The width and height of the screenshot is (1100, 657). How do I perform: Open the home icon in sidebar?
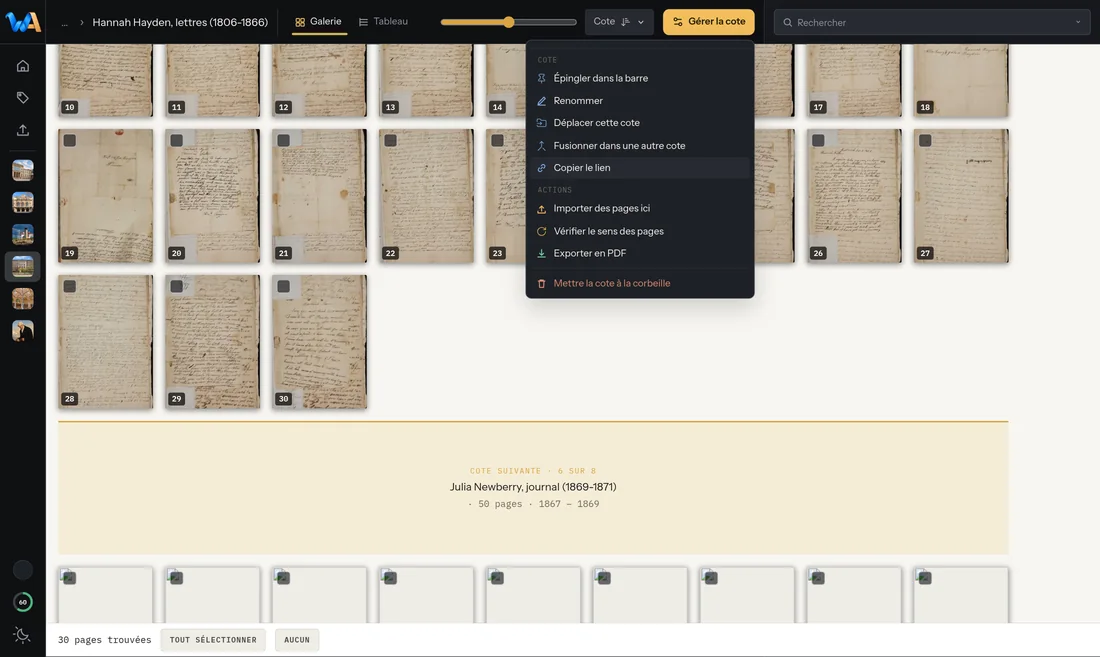(22, 66)
